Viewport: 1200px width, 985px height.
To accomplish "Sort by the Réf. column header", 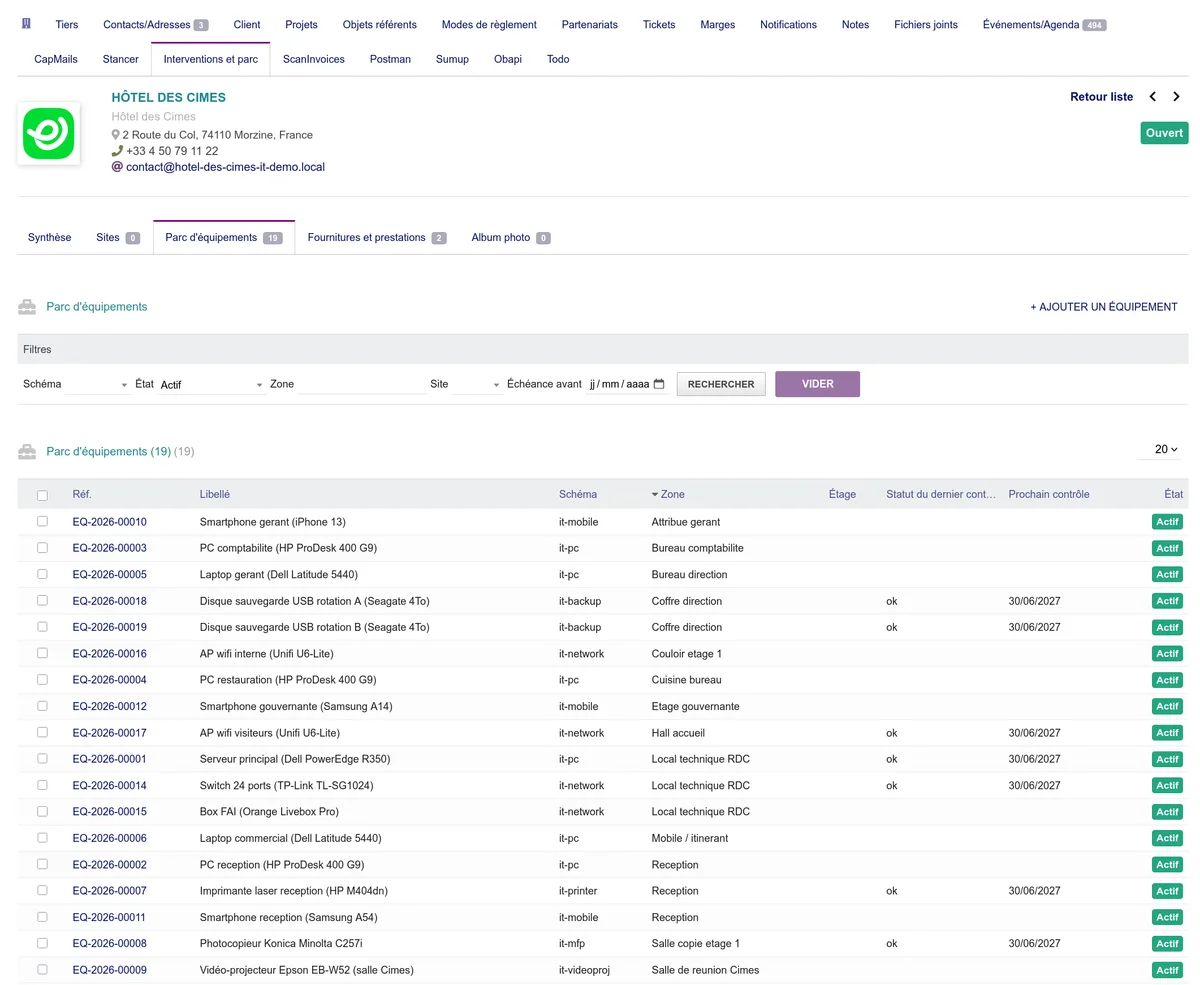I will click(x=82, y=494).
